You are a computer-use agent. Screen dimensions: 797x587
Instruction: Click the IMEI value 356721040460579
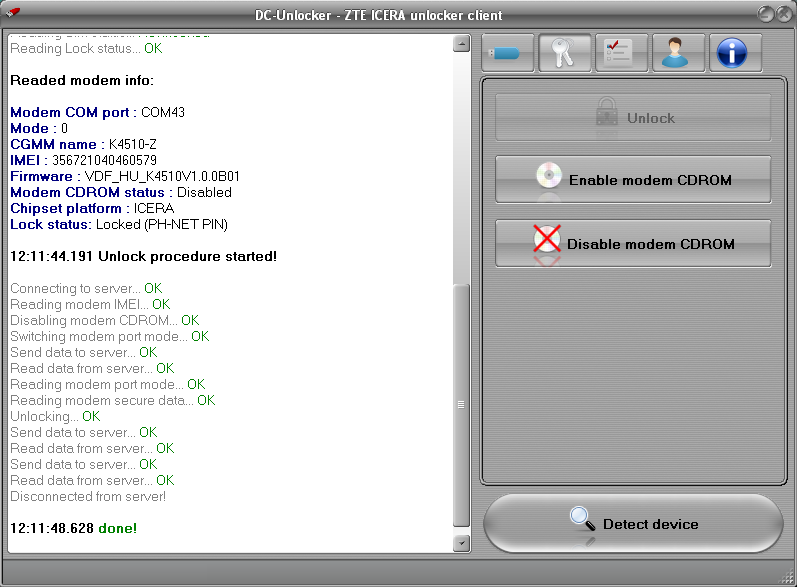click(104, 161)
